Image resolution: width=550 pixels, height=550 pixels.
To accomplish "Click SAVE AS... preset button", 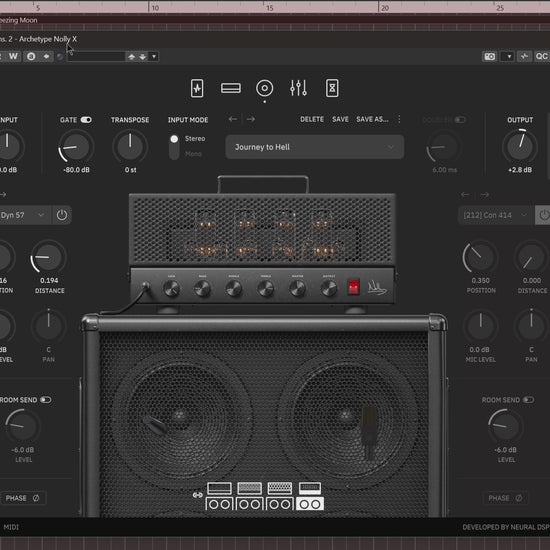I will coord(372,119).
